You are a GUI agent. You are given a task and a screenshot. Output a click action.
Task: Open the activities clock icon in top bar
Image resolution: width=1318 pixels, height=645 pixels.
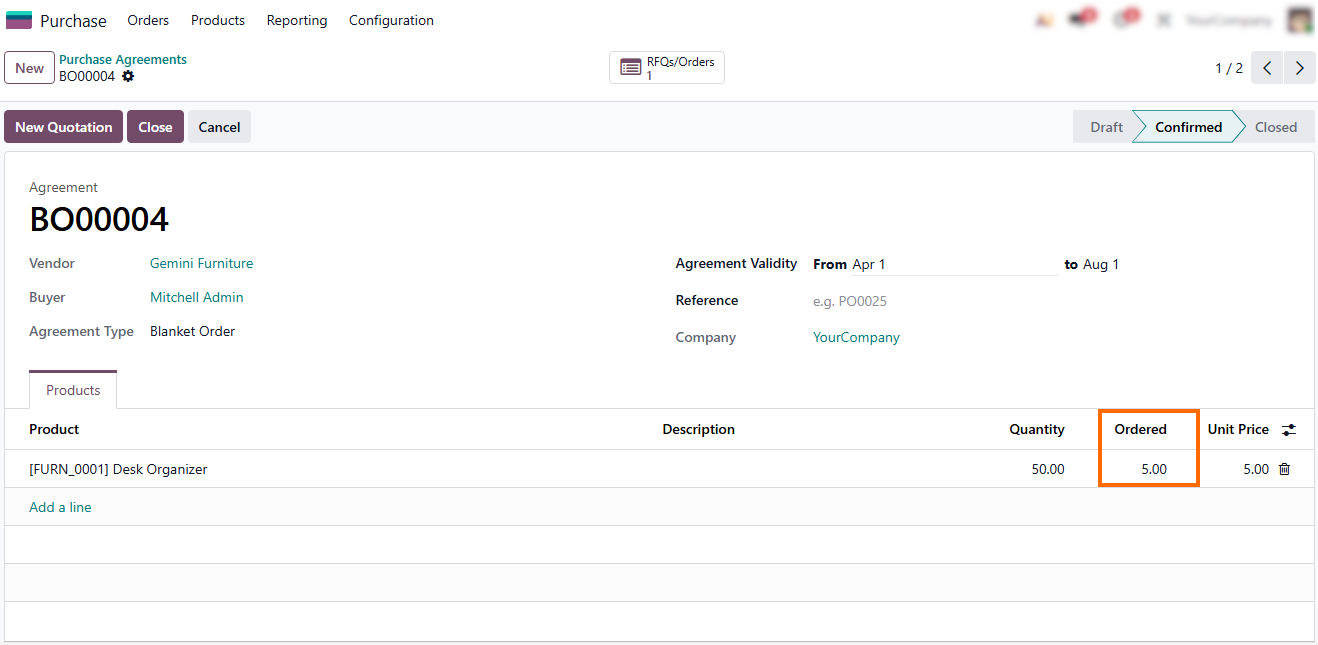click(x=1122, y=20)
